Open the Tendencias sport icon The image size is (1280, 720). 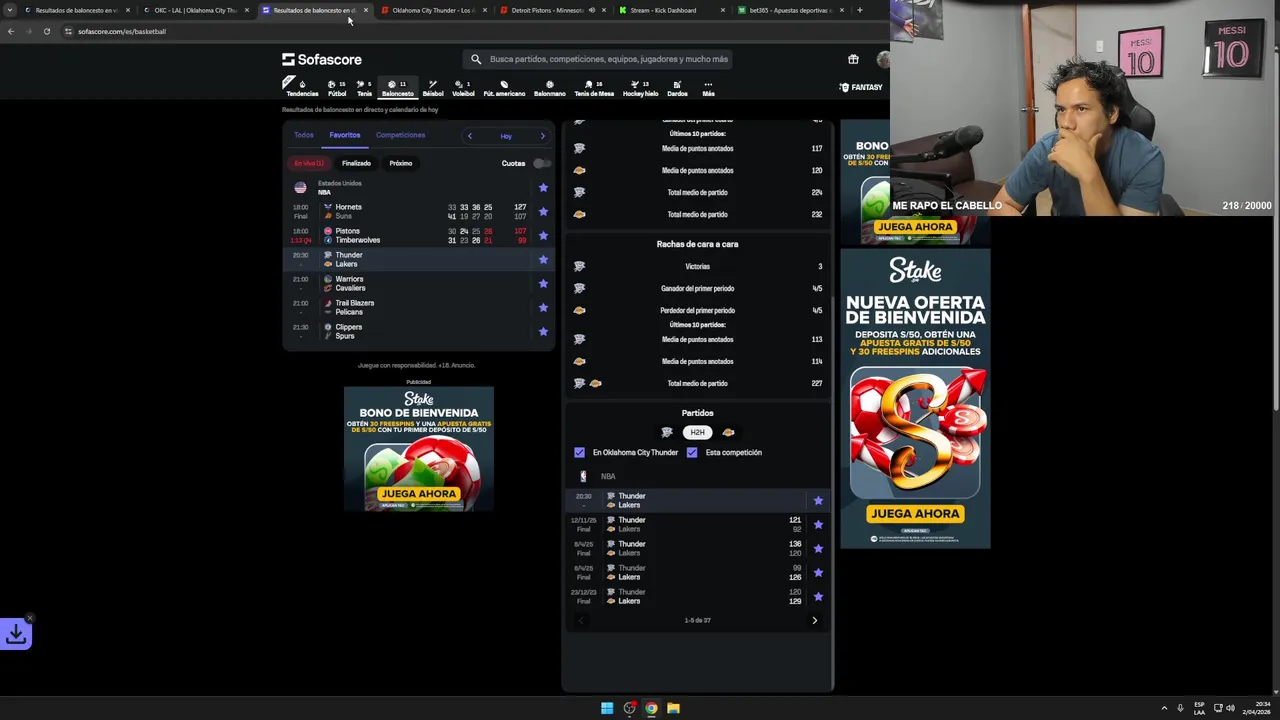(x=302, y=88)
